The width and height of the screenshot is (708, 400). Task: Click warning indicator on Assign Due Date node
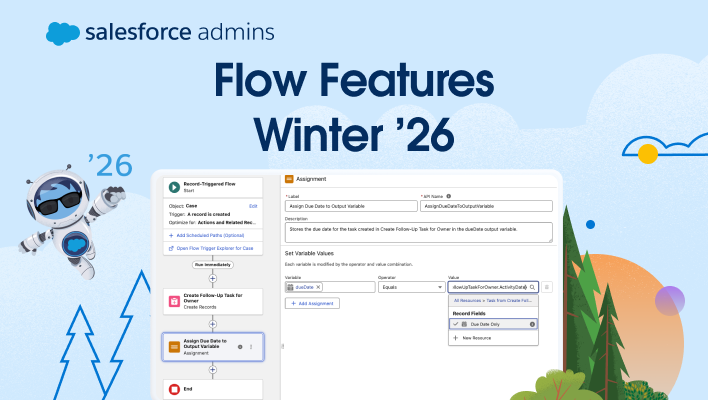pyautogui.click(x=240, y=347)
